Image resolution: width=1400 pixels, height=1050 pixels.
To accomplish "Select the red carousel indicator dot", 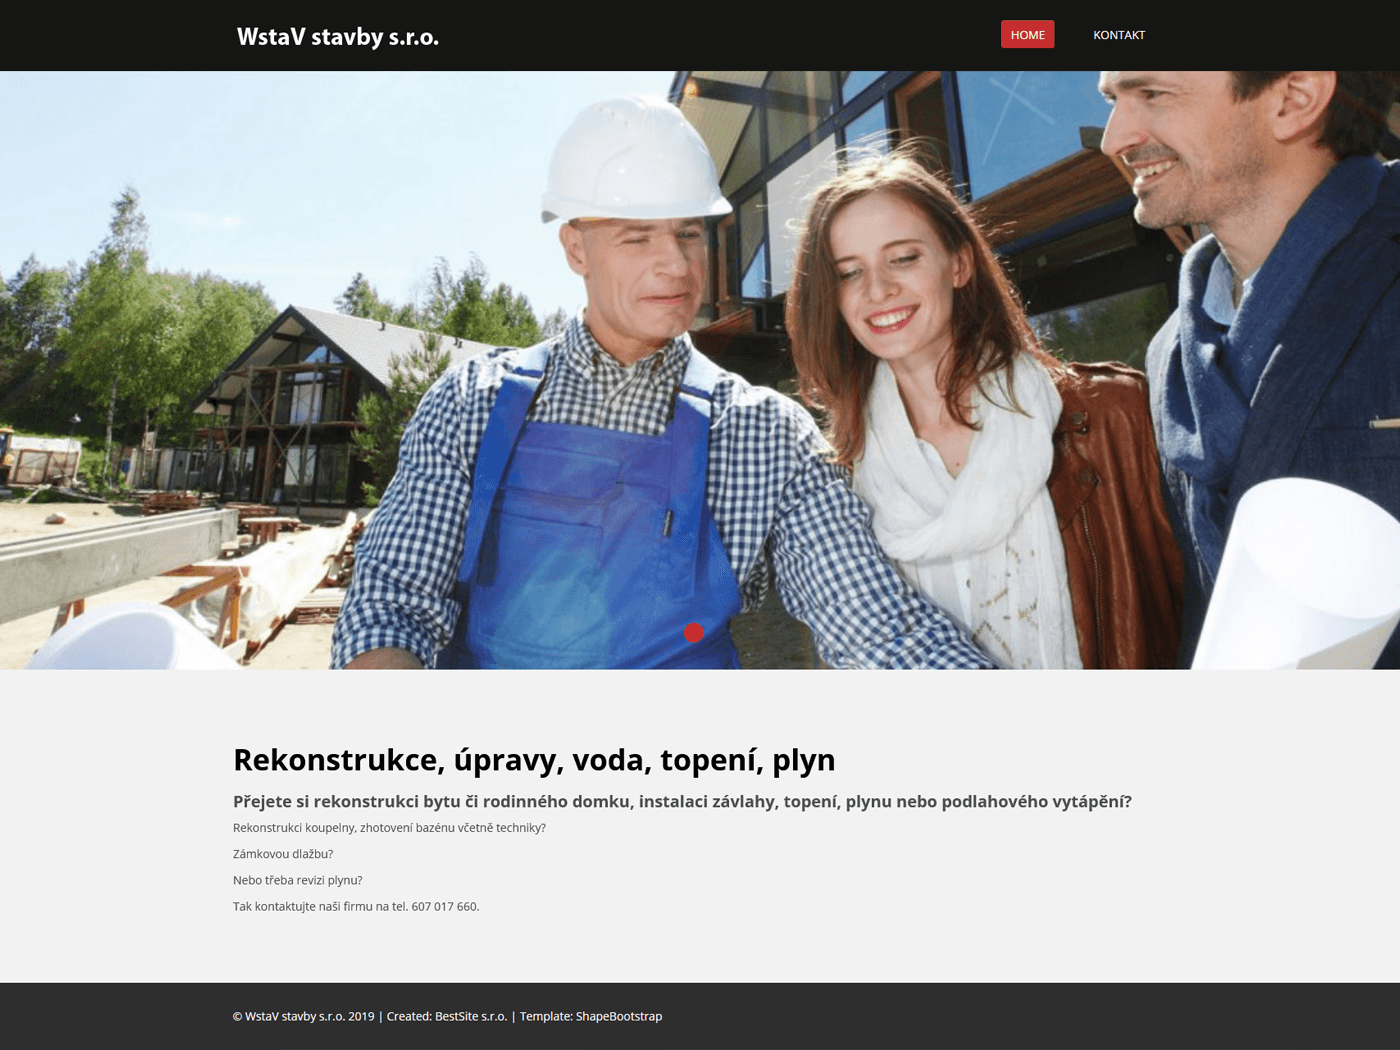I will [x=694, y=632].
